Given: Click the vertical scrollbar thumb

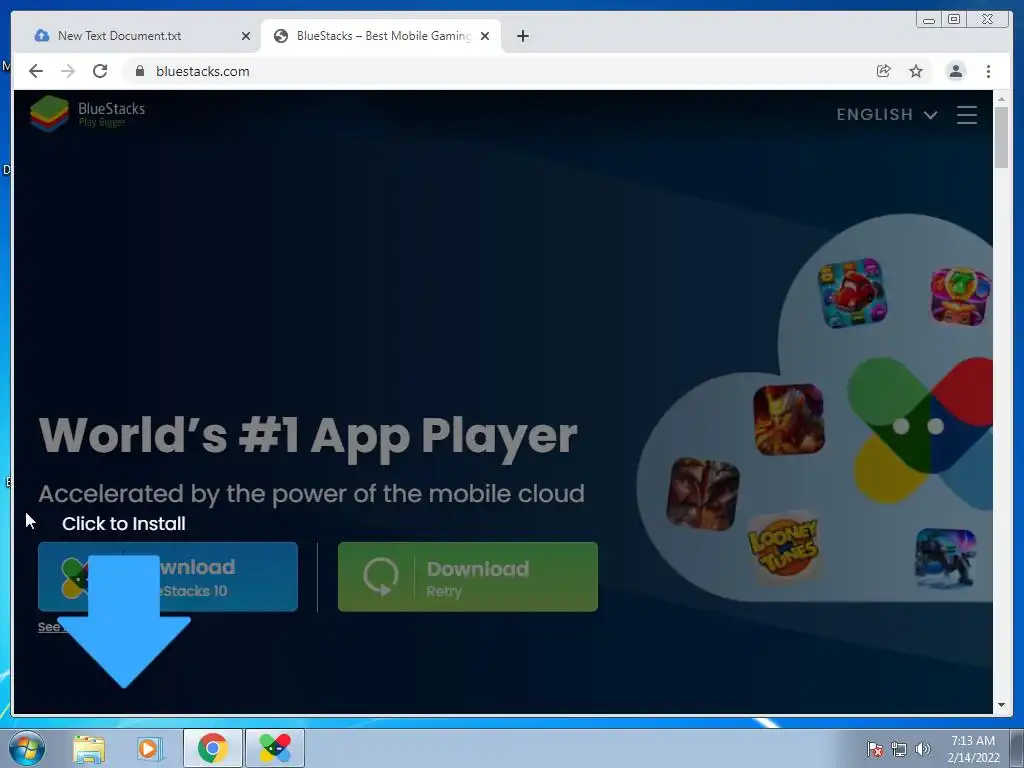Looking at the screenshot, I should click(x=1001, y=137).
